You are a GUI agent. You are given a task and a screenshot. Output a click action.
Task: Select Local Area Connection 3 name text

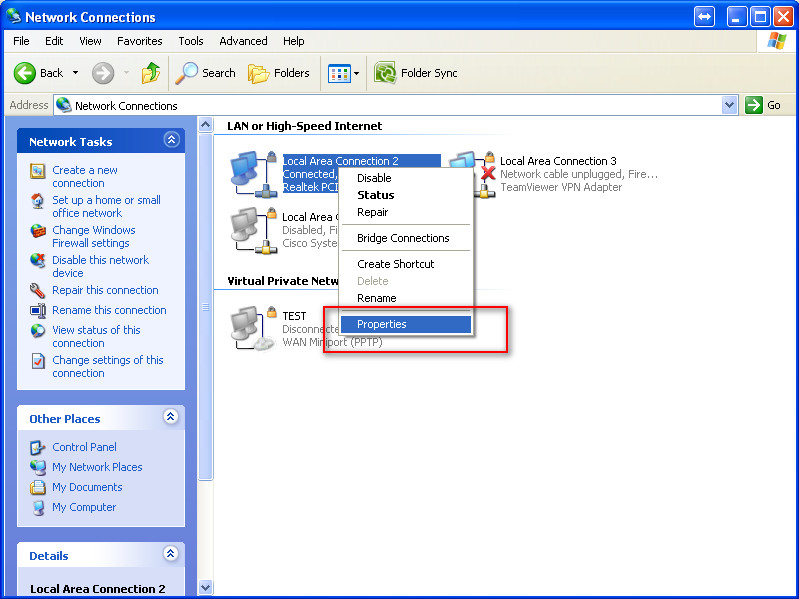[558, 161]
